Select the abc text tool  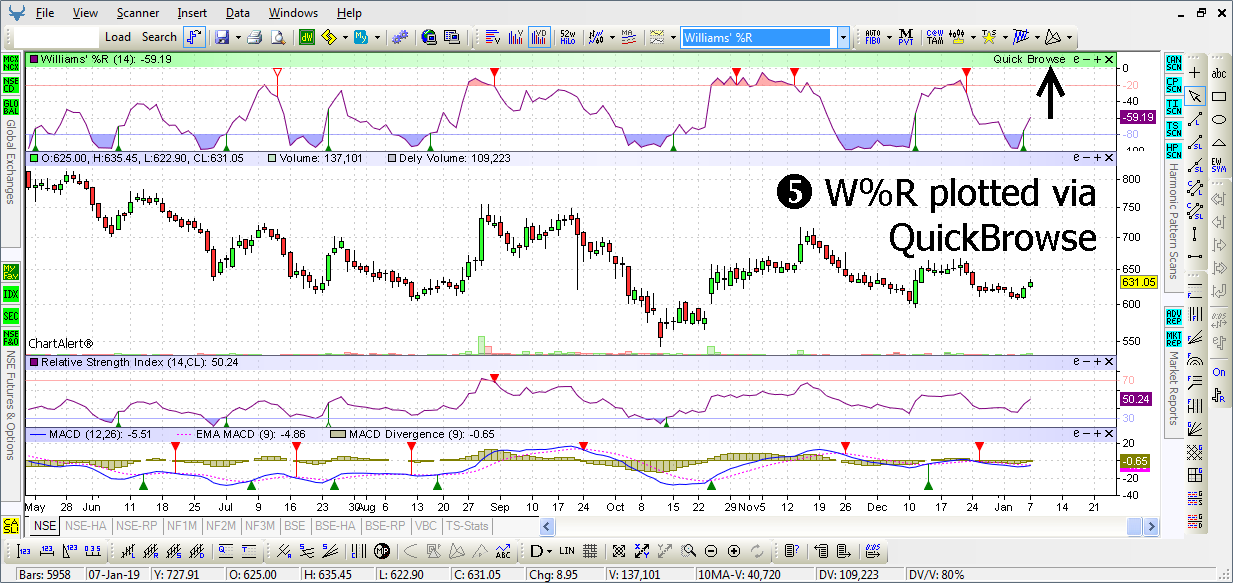[1219, 73]
